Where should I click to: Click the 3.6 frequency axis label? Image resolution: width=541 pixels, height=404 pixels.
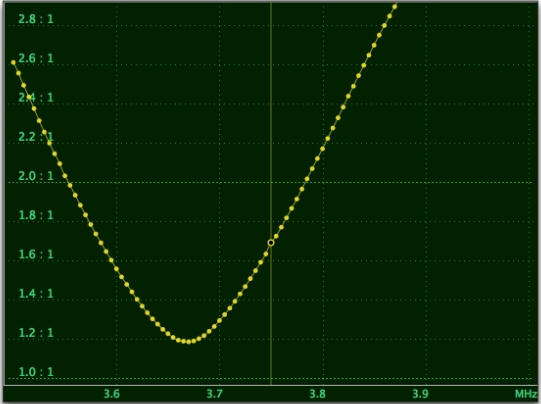click(112, 394)
